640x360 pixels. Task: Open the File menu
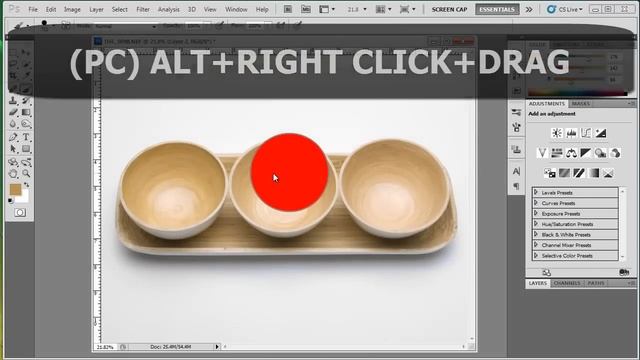(x=33, y=9)
